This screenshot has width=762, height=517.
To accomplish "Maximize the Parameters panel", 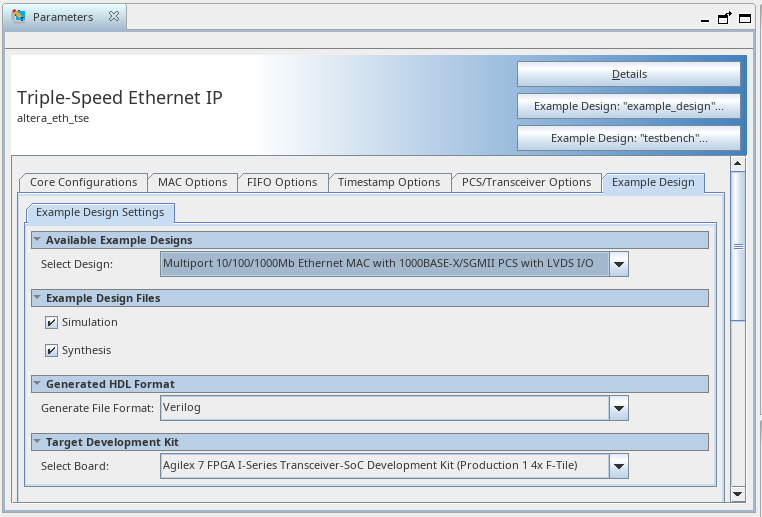I will point(724,17).
